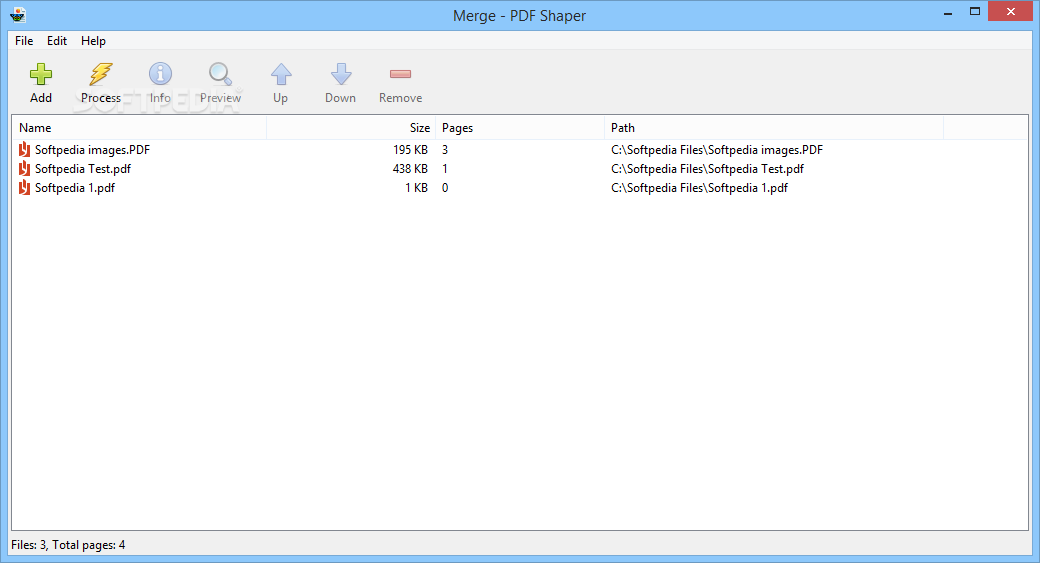
Task: Click the PDF icon beside Softpedia images.PDF
Action: (25, 150)
